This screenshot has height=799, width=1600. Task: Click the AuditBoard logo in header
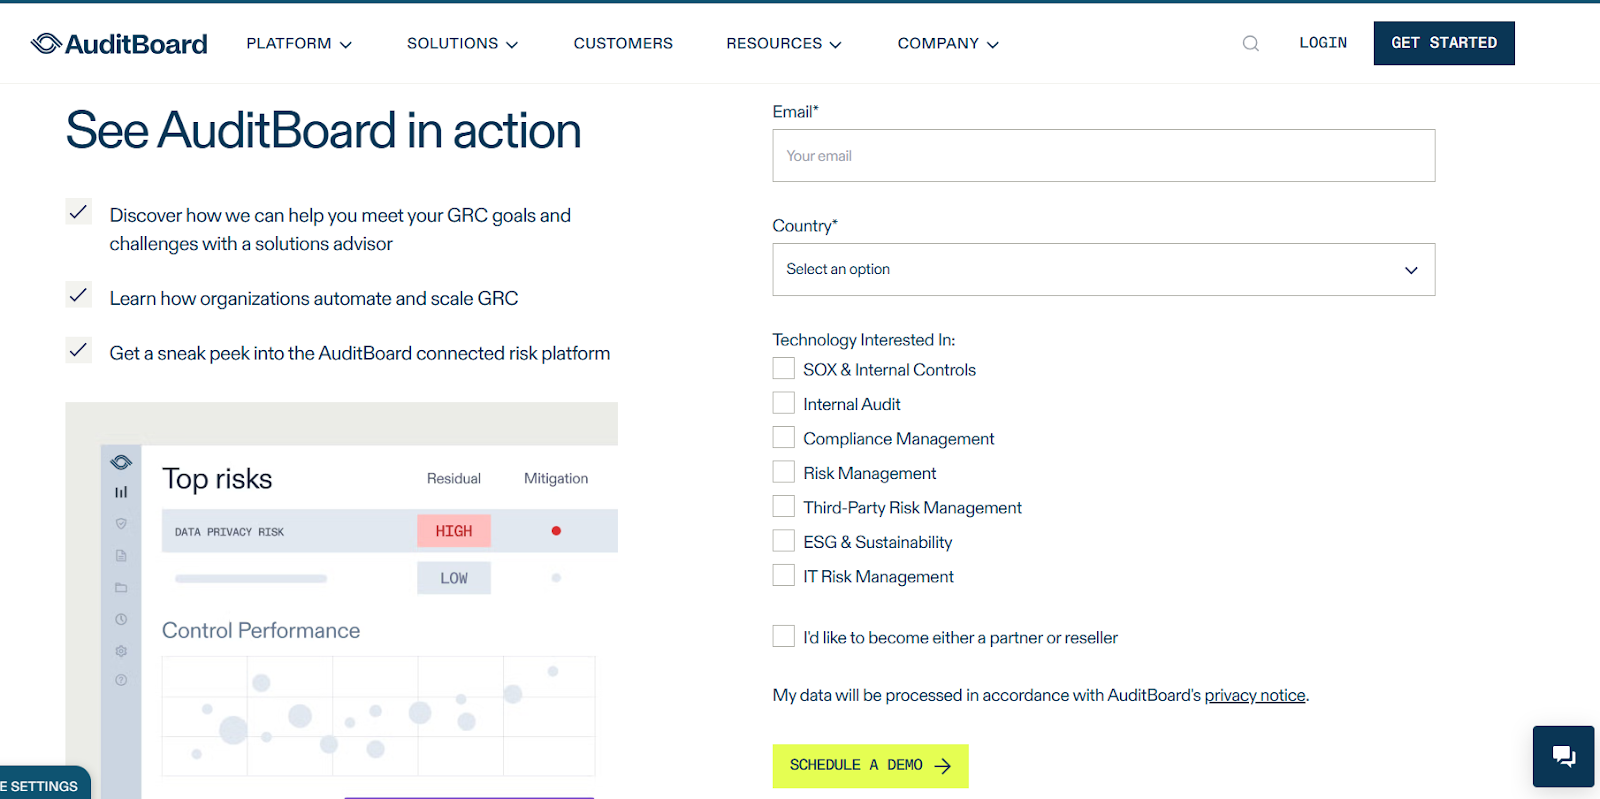pyautogui.click(x=119, y=44)
